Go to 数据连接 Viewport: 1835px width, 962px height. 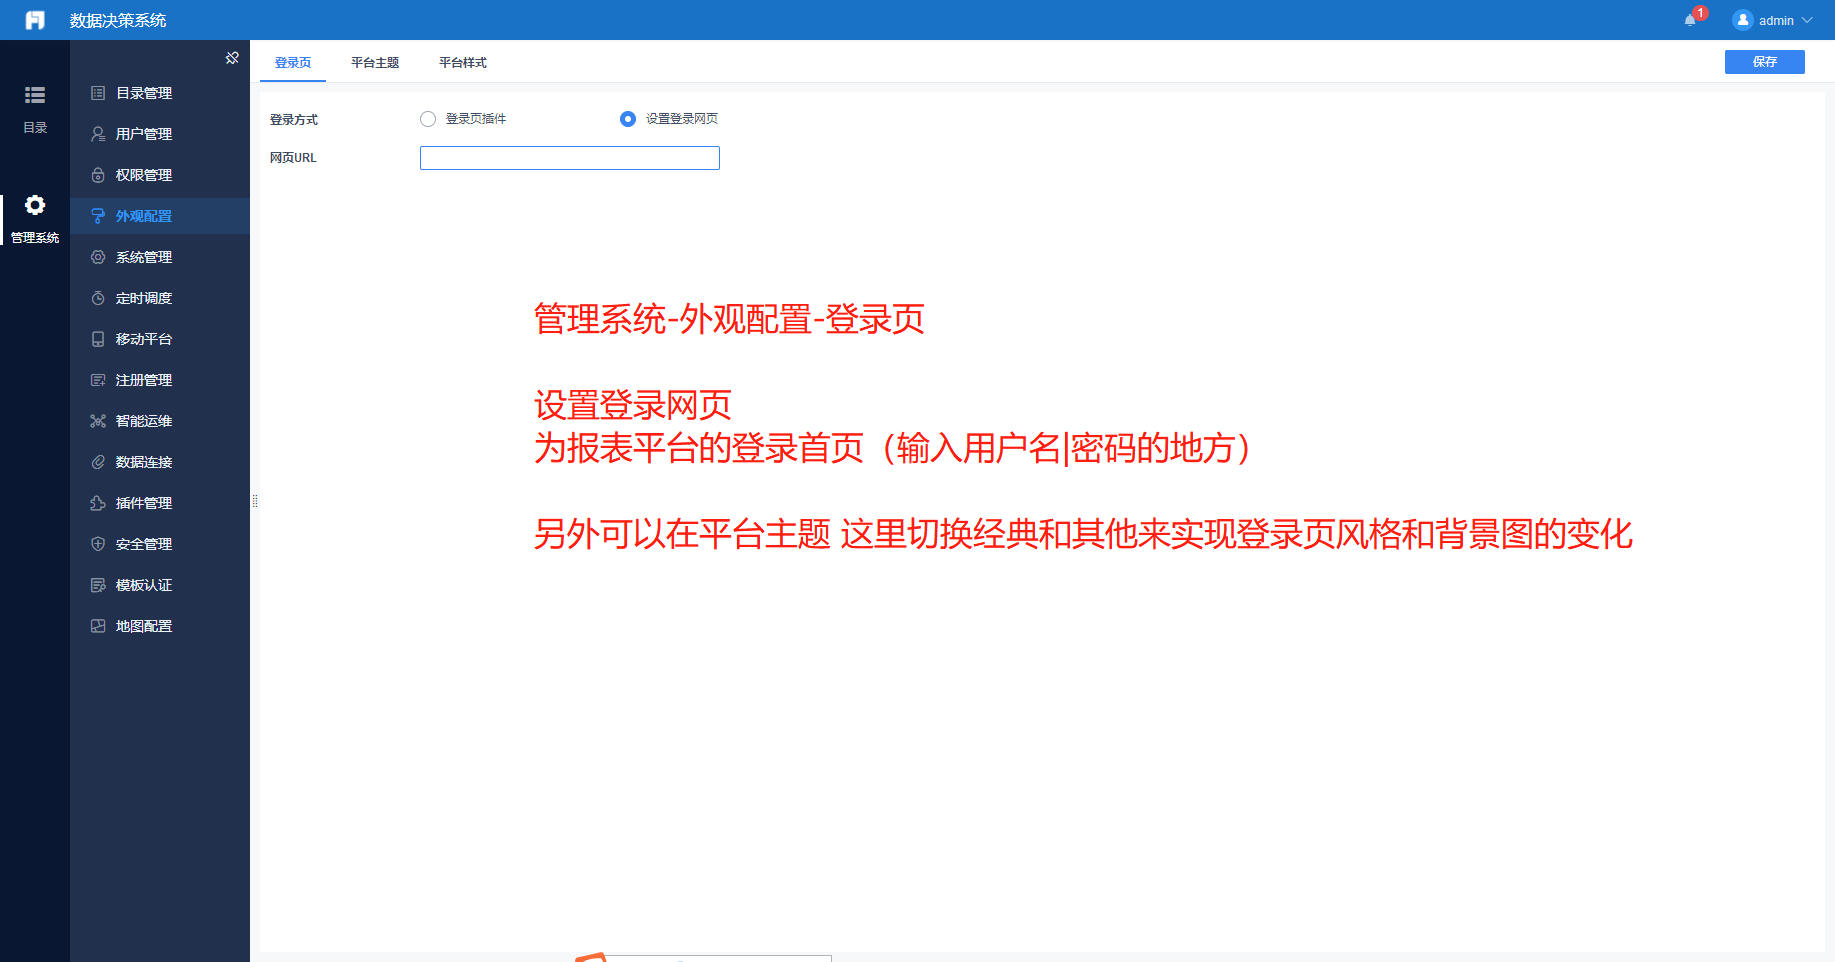pos(160,462)
